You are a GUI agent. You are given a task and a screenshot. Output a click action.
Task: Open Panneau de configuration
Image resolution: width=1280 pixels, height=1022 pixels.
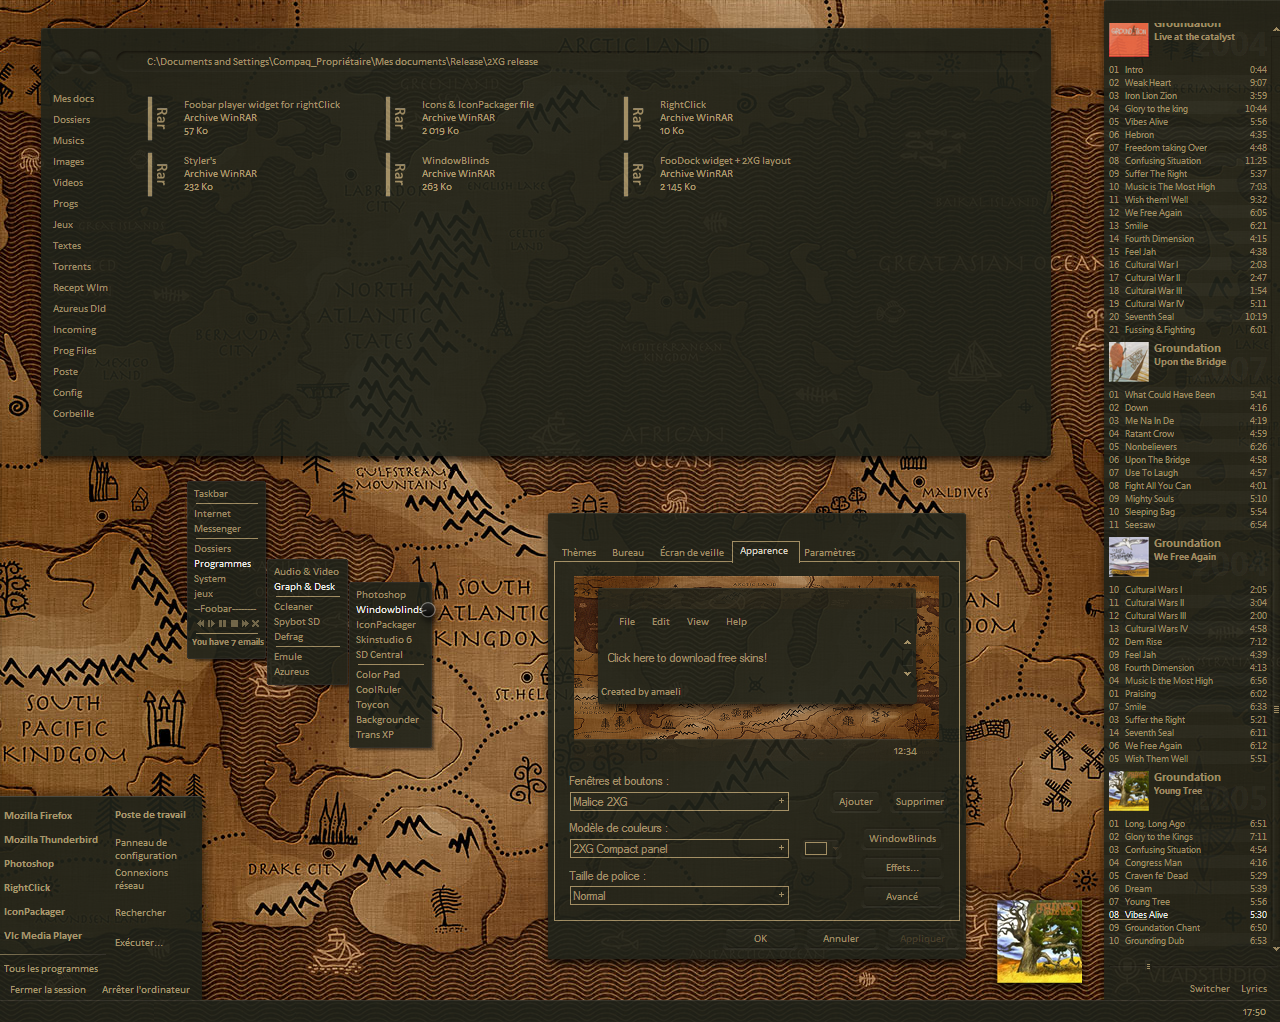146,849
